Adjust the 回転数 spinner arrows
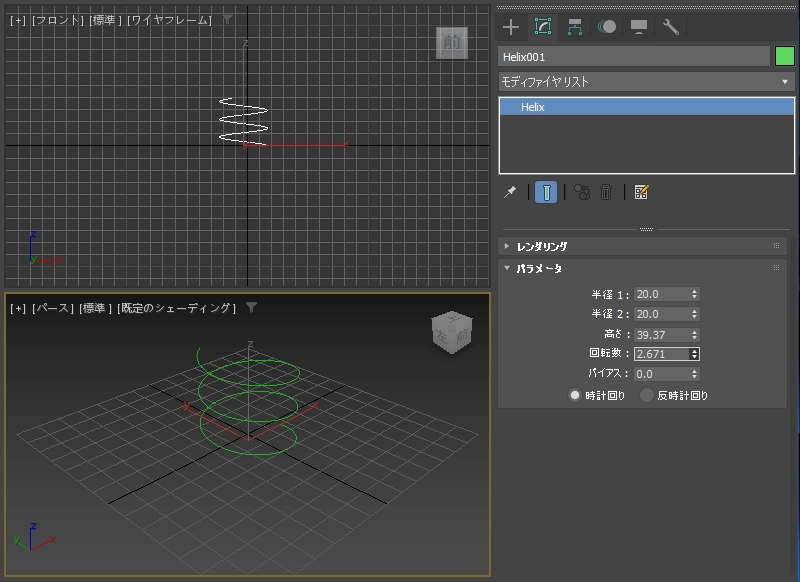This screenshot has height=582, width=800. (x=694, y=354)
